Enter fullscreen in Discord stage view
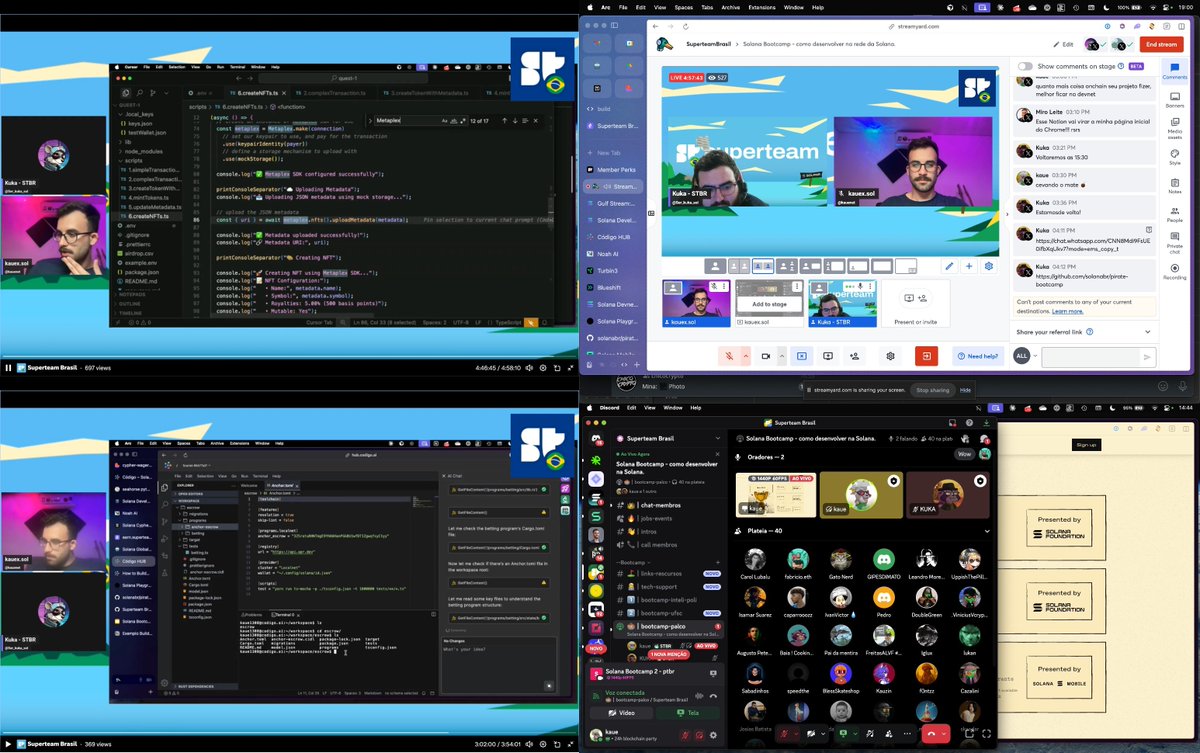The width and height of the screenshot is (1200, 753). tap(984, 735)
